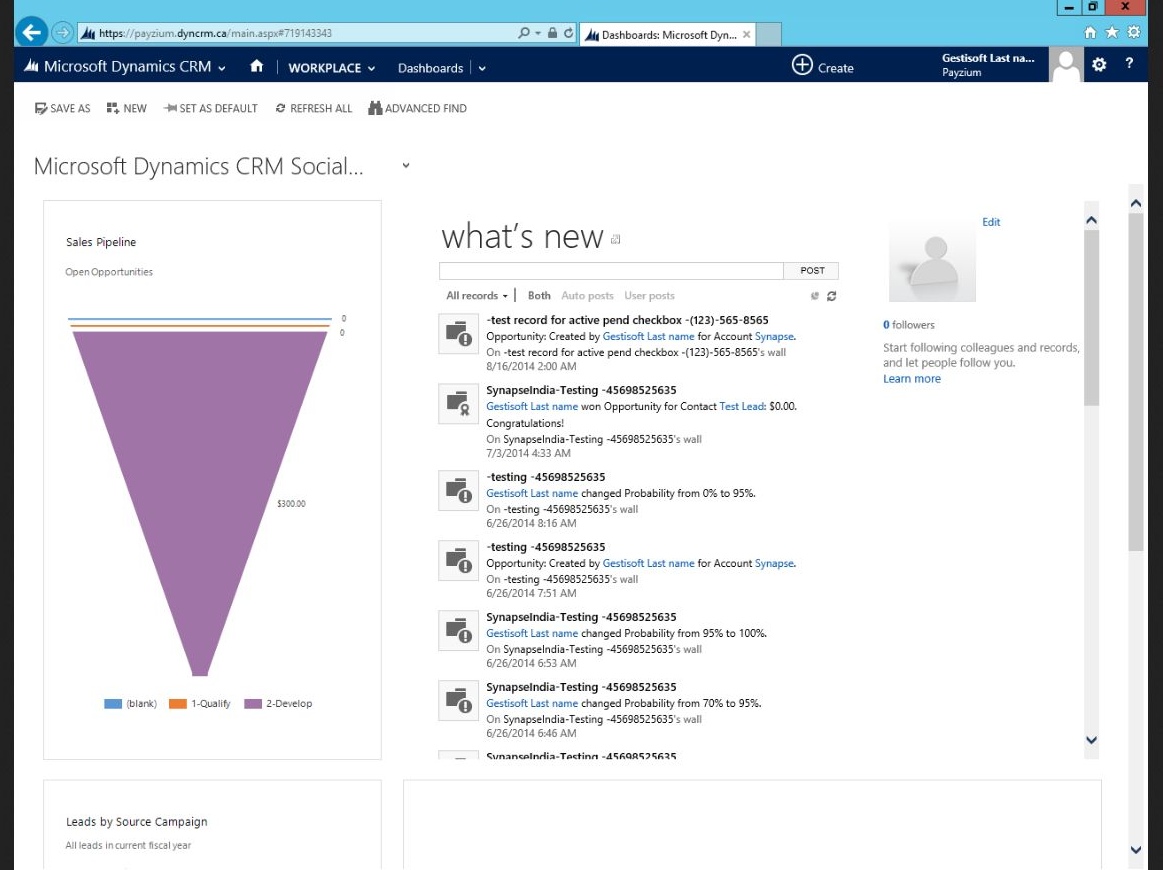Viewport: 1163px width, 870px height.
Task: Click the Home icon in CRM navigation bar
Action: tap(257, 67)
